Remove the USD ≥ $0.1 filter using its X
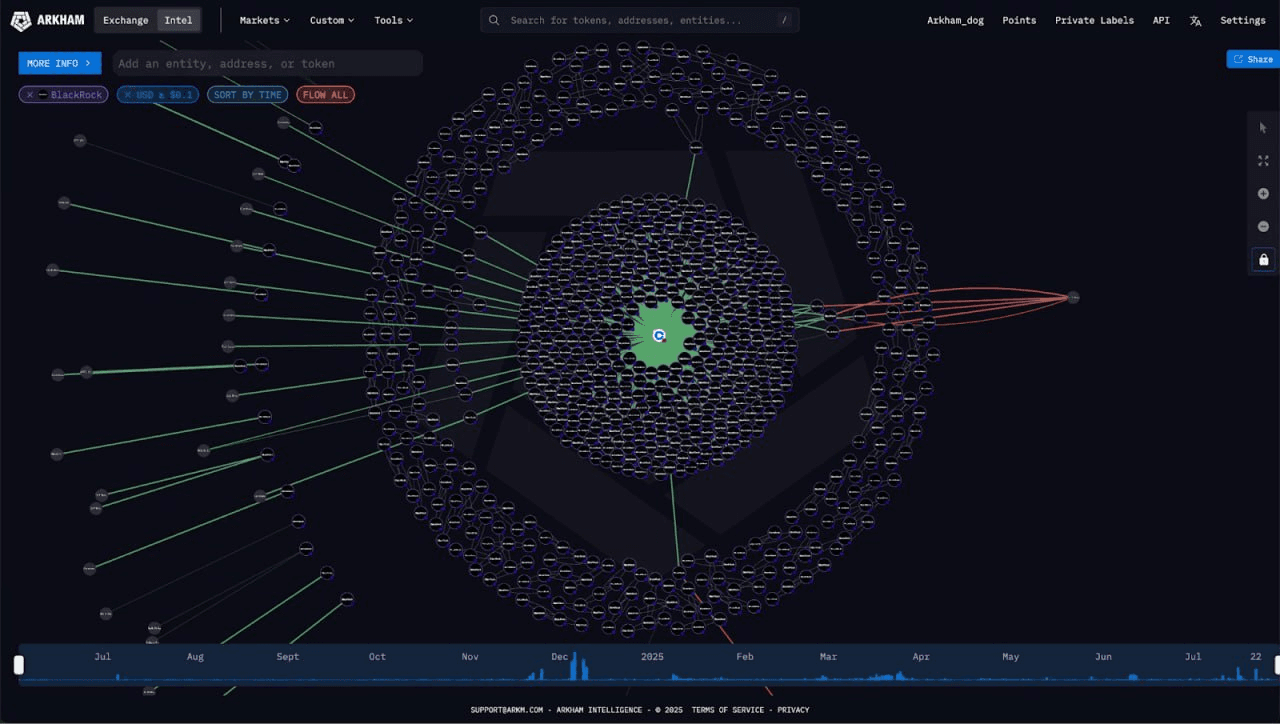The height and width of the screenshot is (724, 1280). 128,95
